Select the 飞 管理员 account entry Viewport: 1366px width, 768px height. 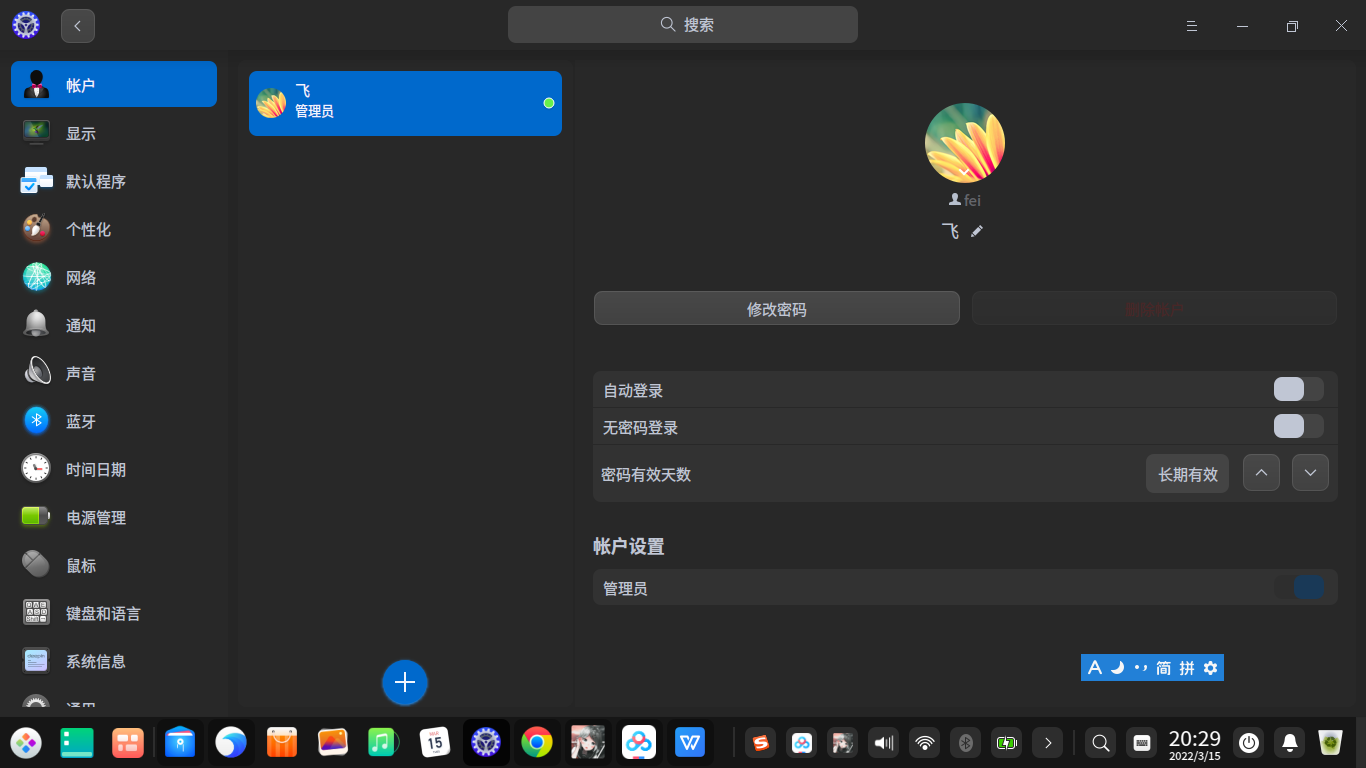pyautogui.click(x=405, y=103)
